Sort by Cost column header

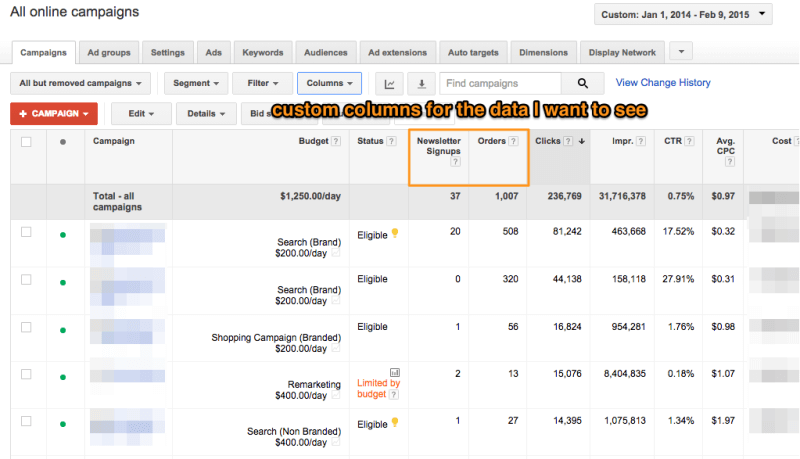point(781,141)
